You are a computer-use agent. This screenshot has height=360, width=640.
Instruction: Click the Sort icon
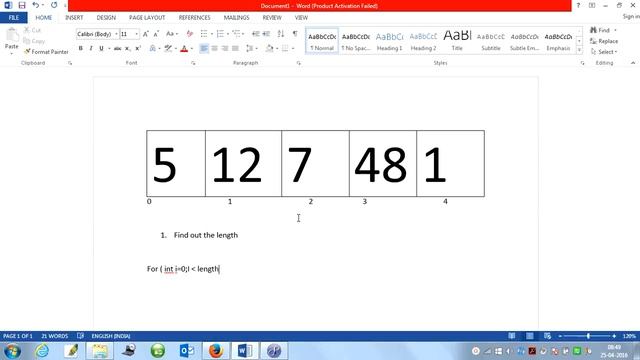pyautogui.click(x=280, y=34)
